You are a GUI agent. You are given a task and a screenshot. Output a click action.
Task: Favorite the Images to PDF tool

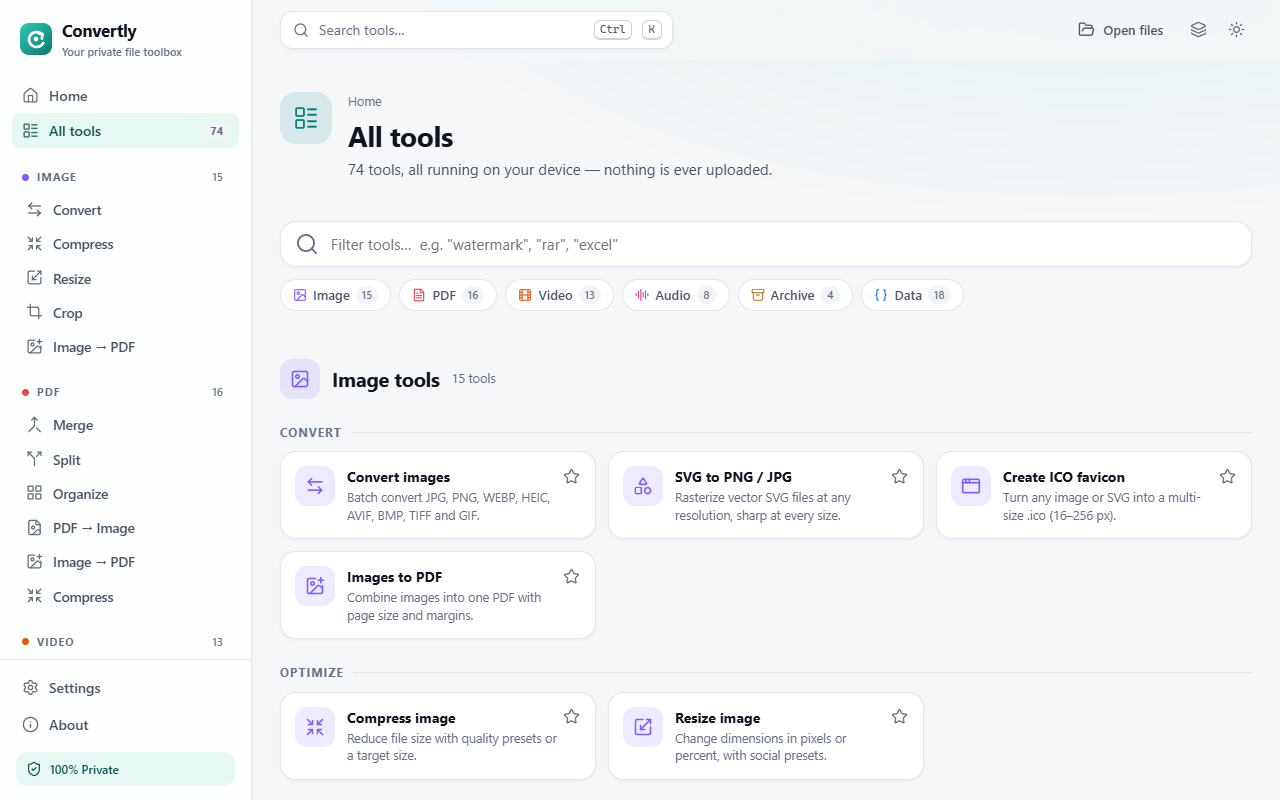571,576
